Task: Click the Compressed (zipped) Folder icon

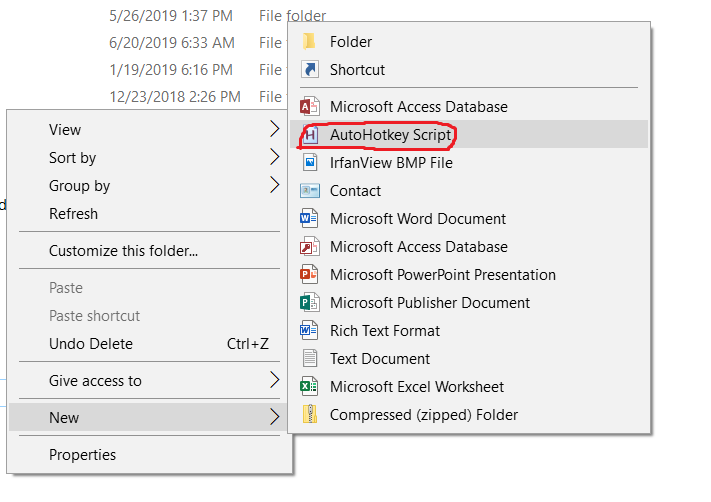Action: coord(310,414)
